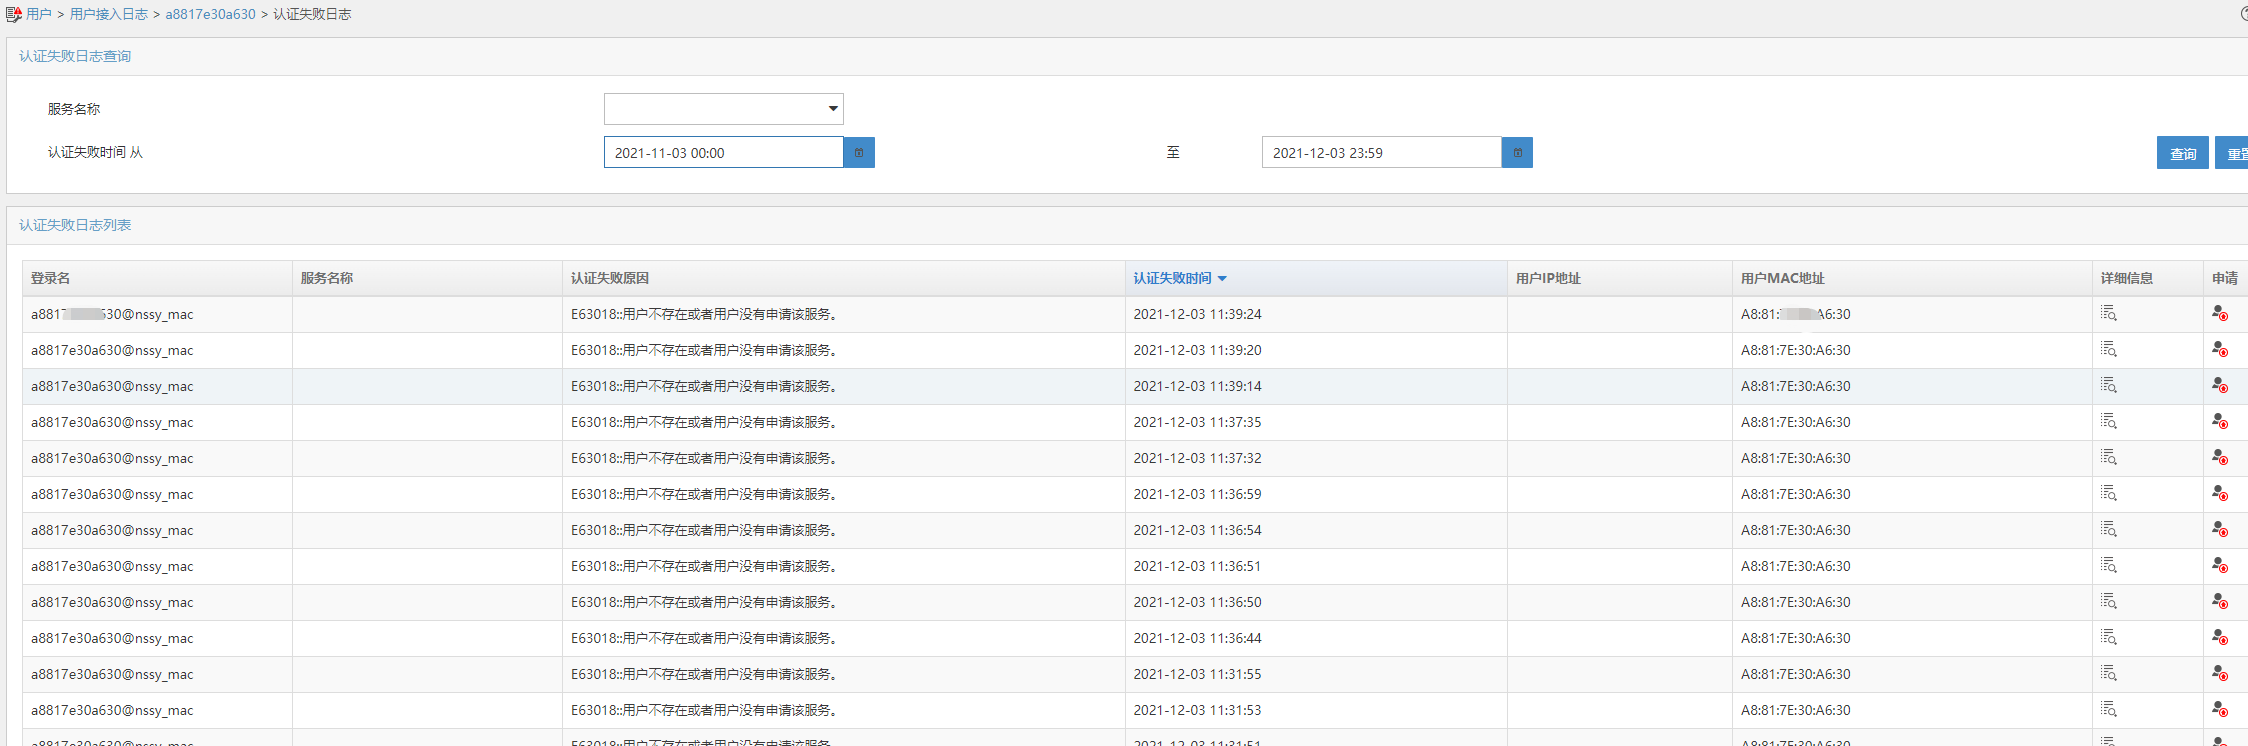Viewport: 2248px width, 746px height.
Task: Click the login name in the 11:39:14 row
Action: (112, 386)
